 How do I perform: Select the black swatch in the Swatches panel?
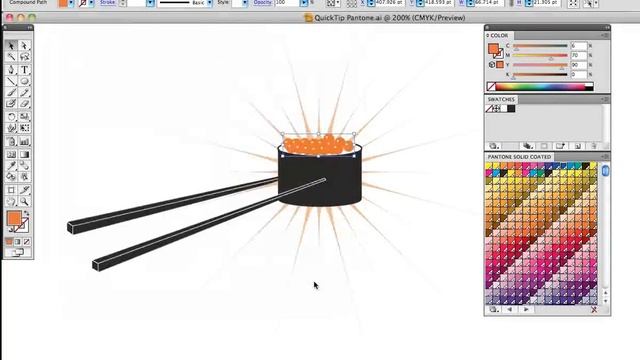(x=511, y=109)
